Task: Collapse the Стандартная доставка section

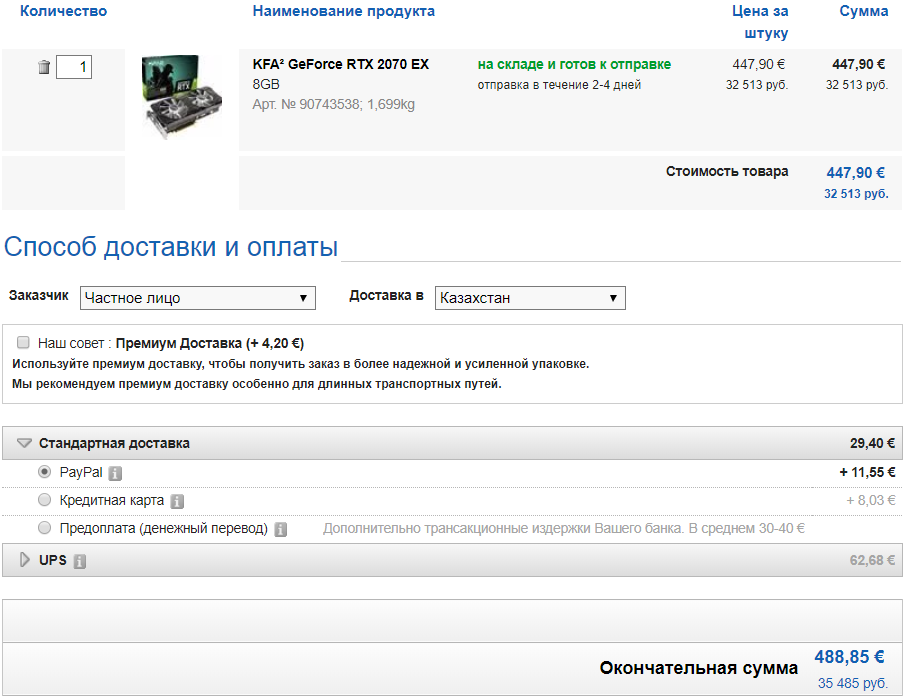Action: [24, 443]
